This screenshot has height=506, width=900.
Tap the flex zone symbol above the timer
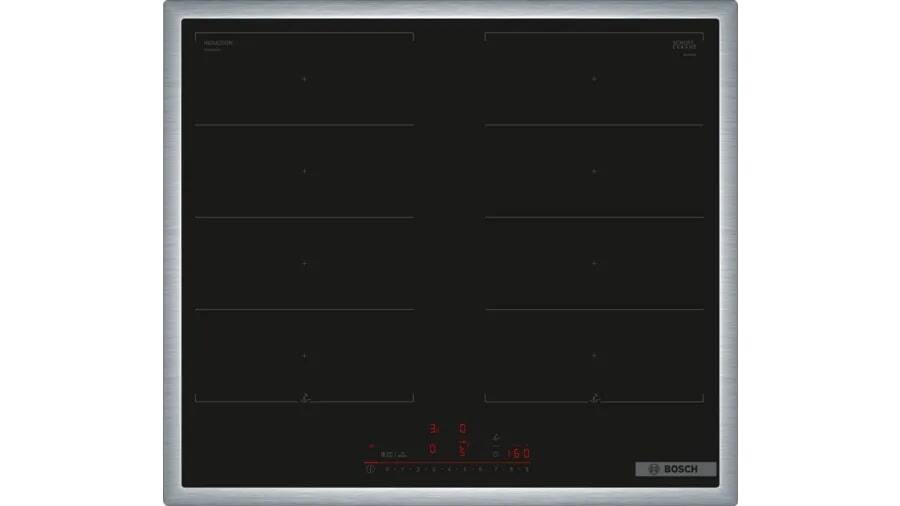tap(496, 438)
